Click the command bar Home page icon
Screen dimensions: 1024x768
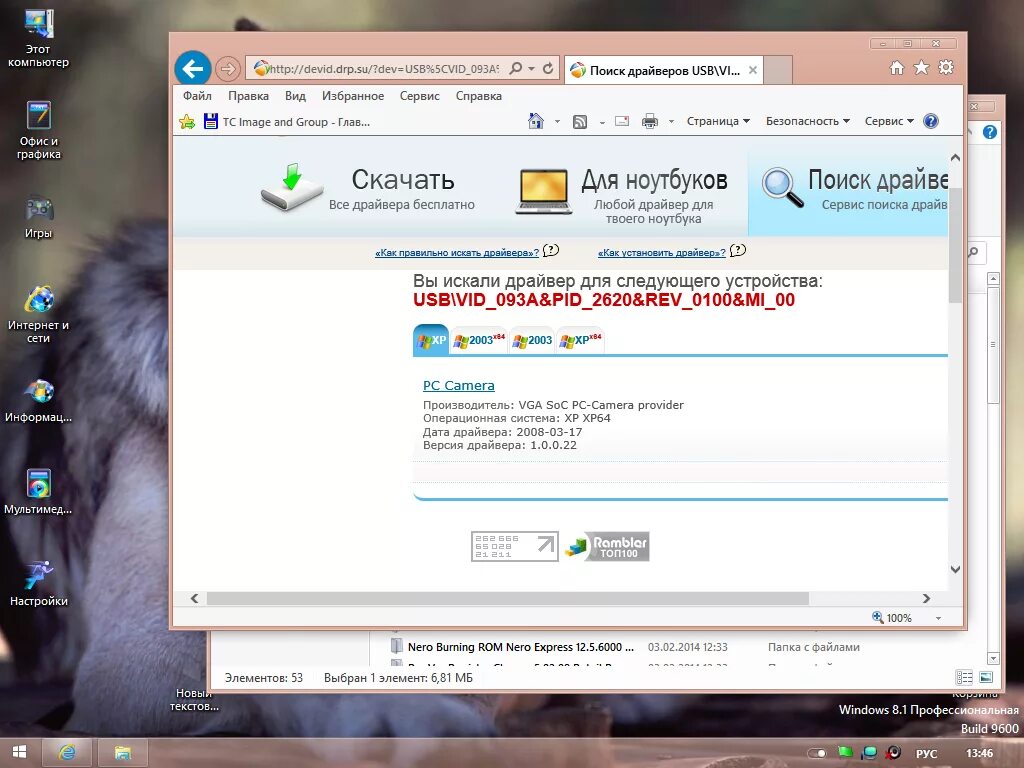coord(536,121)
